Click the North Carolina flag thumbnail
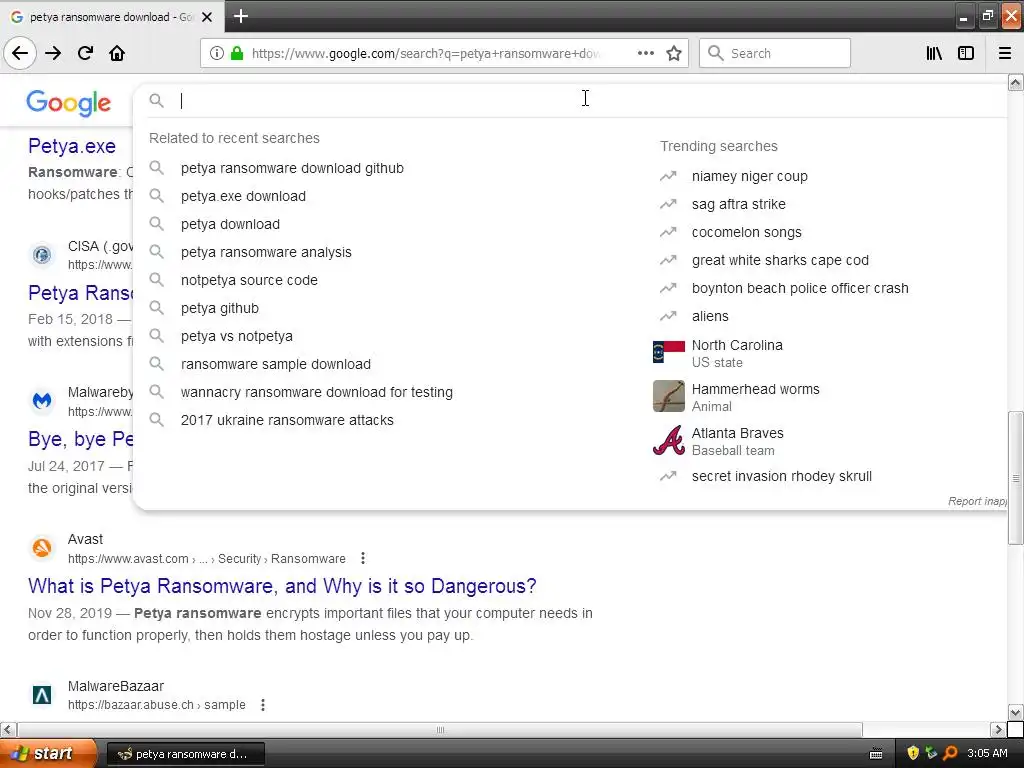1024x768 pixels. pyautogui.click(x=669, y=353)
